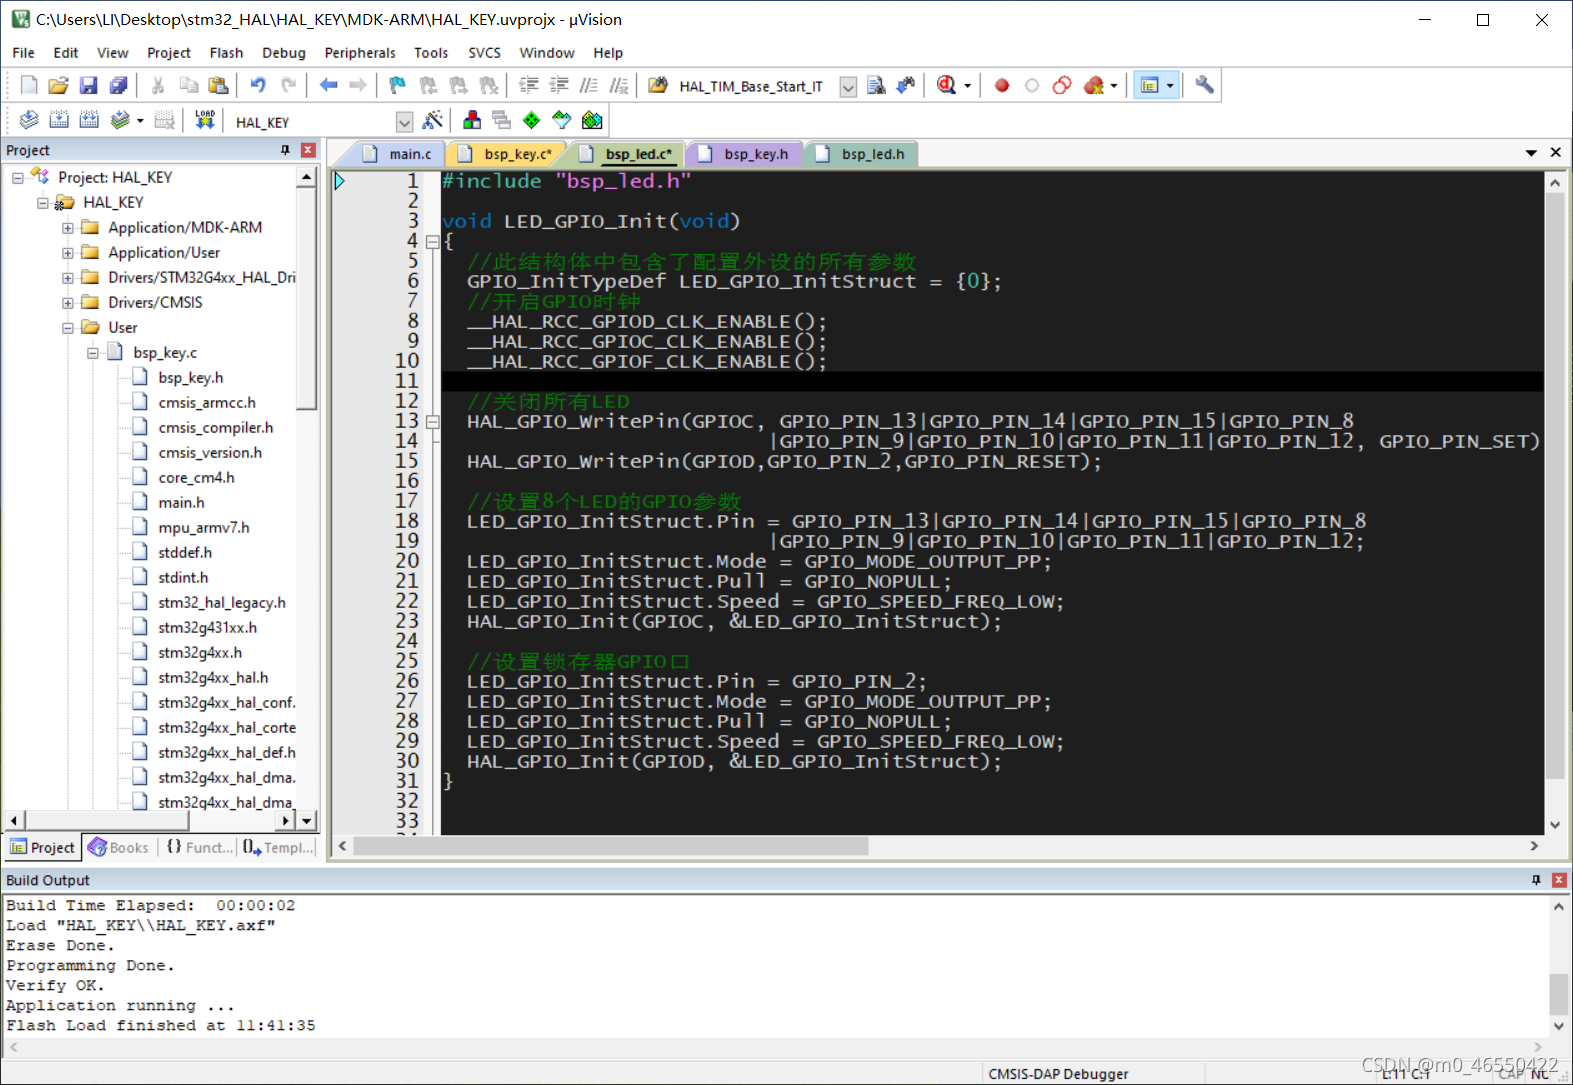This screenshot has width=1573, height=1085.
Task: Open the Peripherals menu
Action: coord(360,53)
